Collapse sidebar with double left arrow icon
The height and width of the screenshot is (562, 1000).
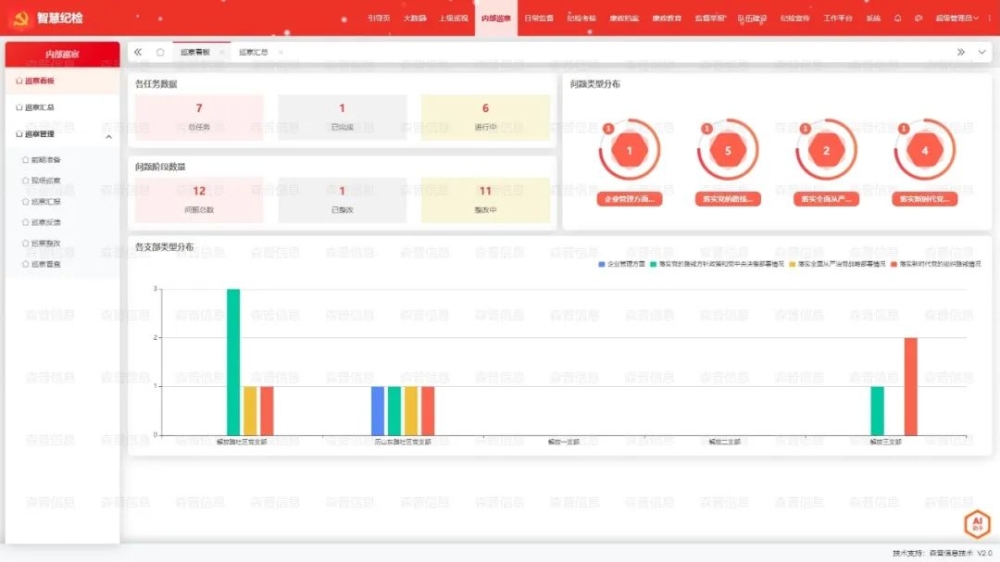(138, 52)
